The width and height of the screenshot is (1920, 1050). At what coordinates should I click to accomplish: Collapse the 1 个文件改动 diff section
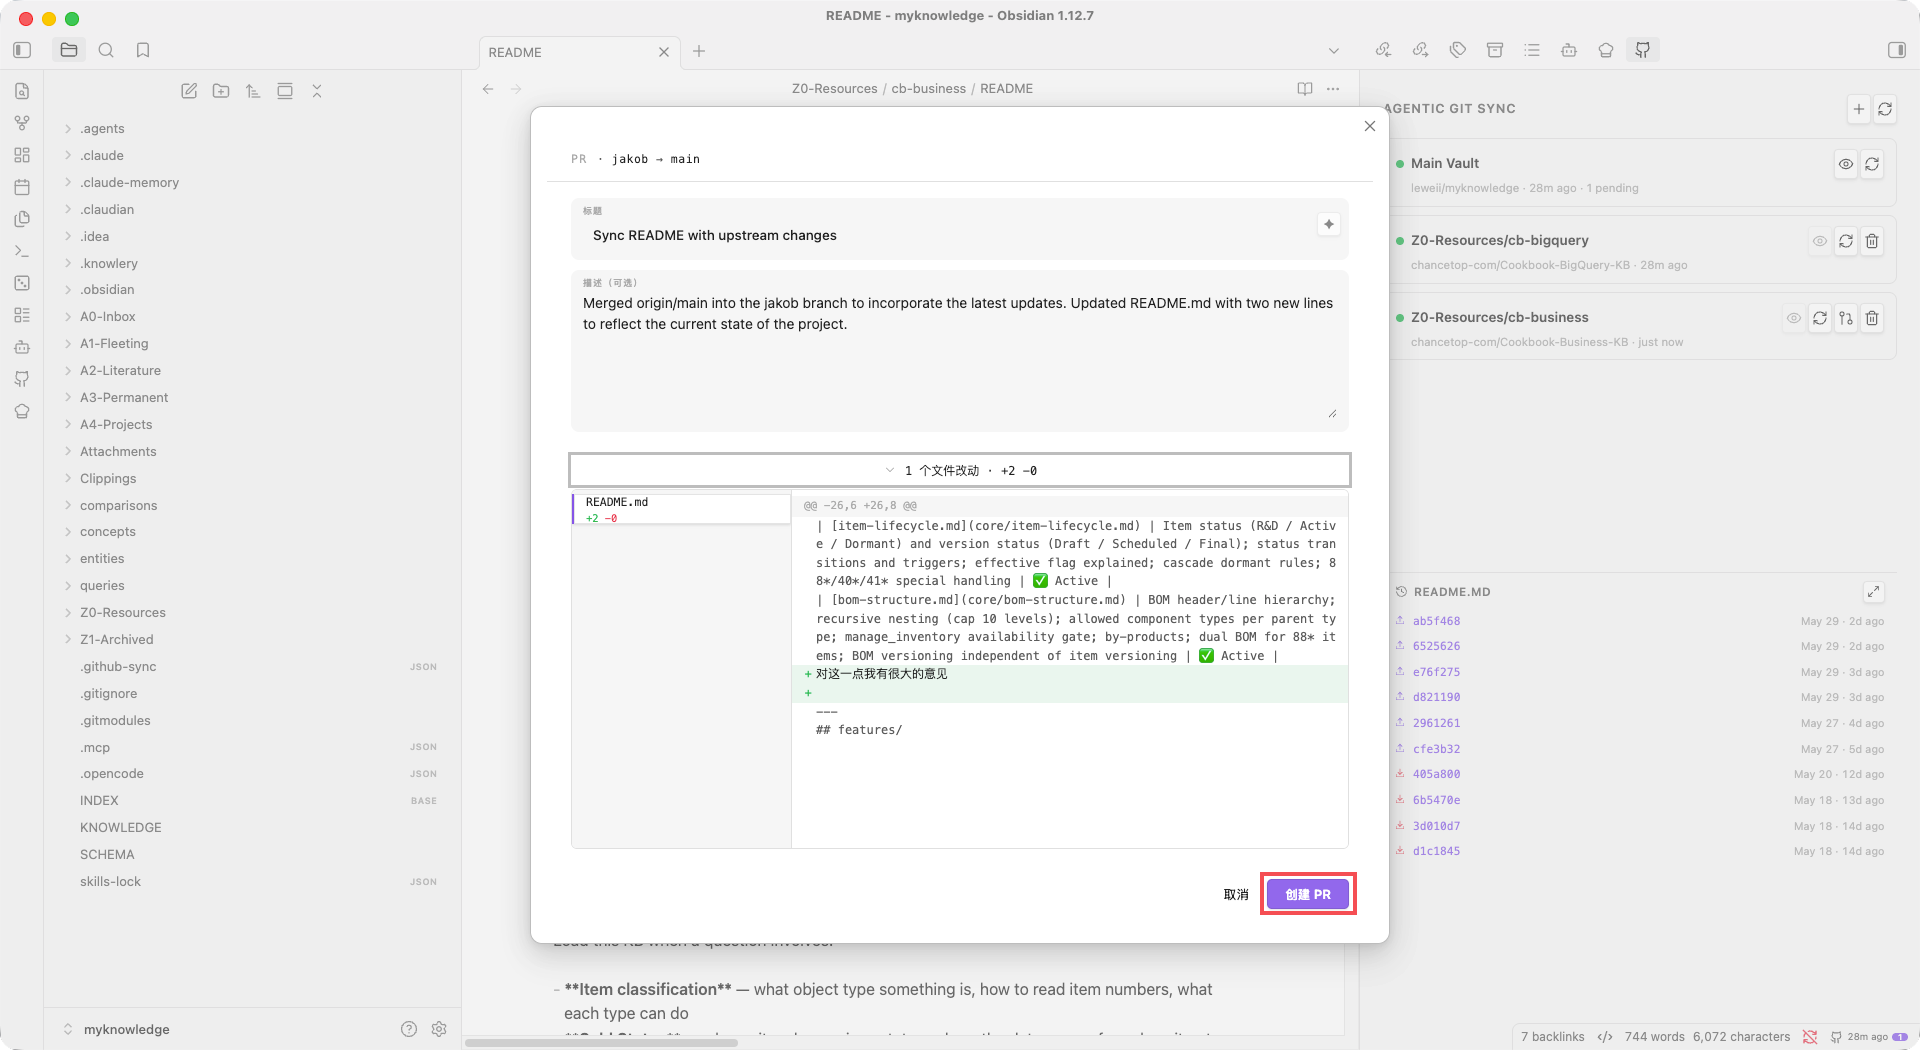point(960,470)
